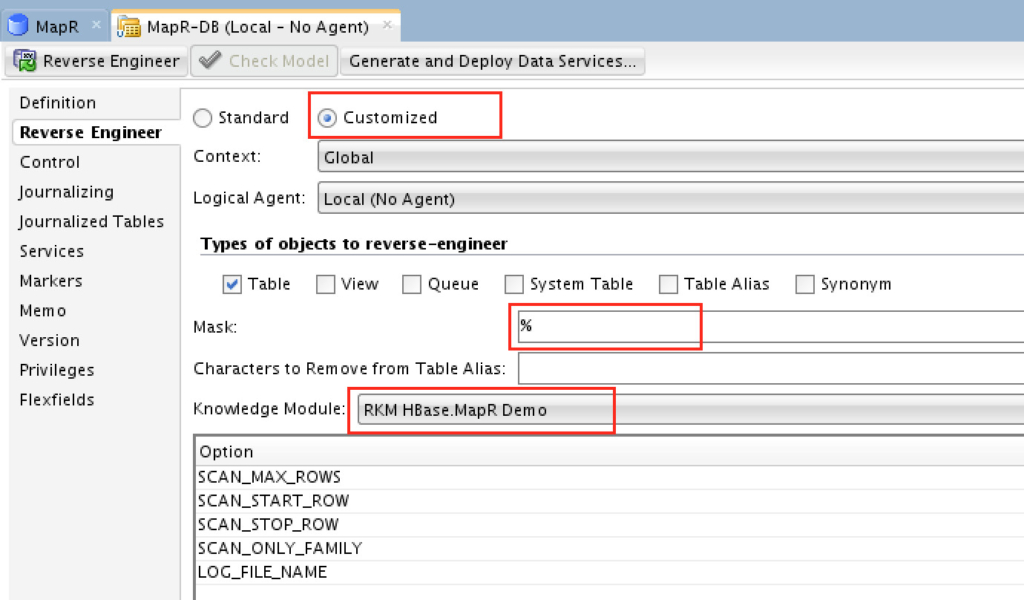Click the Check Model button label
The height and width of the screenshot is (600, 1024).
[279, 61]
